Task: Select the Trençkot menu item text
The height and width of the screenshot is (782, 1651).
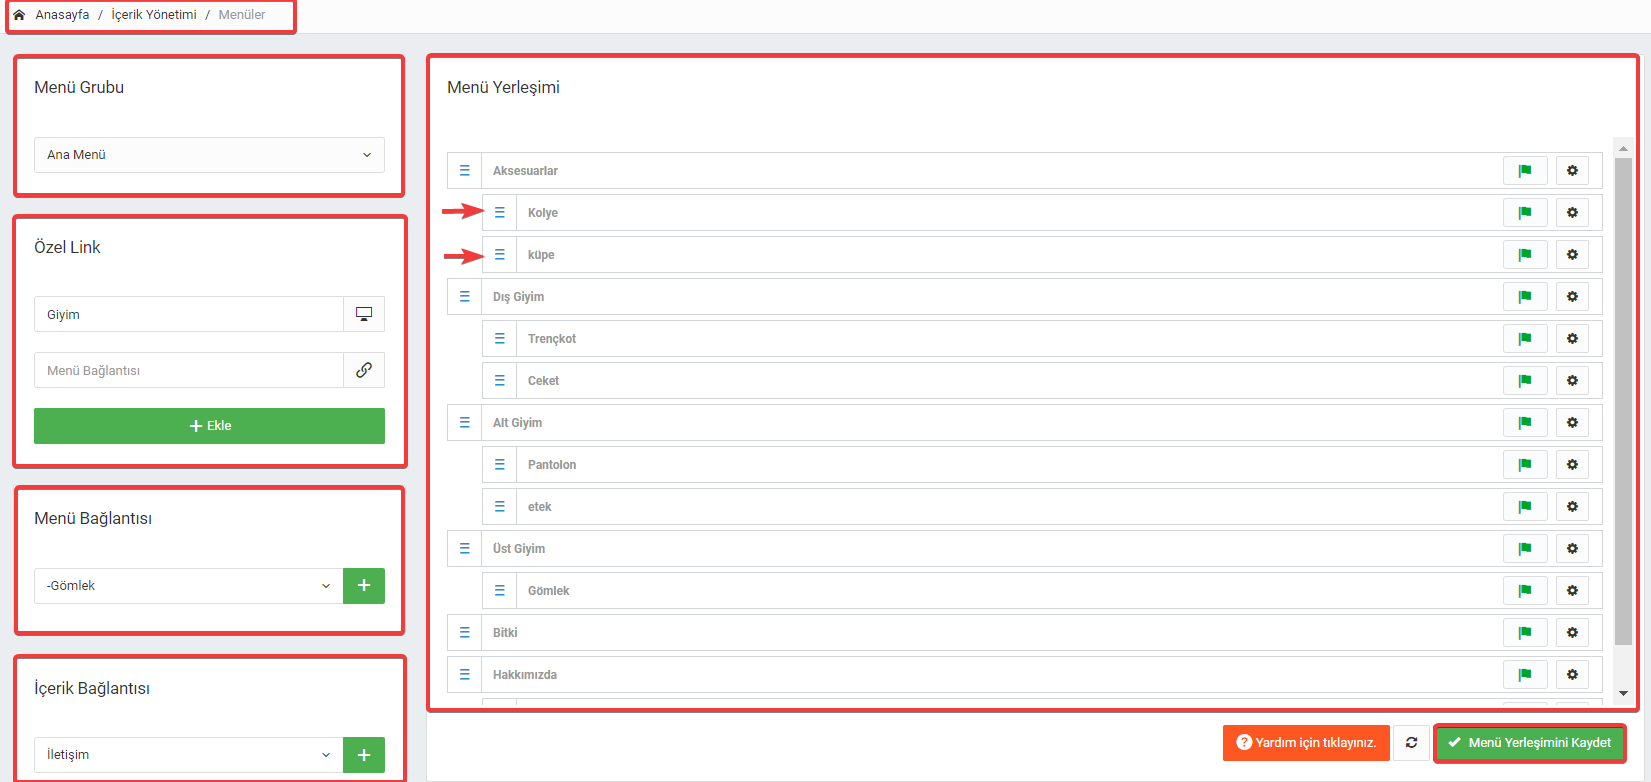Action: (x=552, y=339)
